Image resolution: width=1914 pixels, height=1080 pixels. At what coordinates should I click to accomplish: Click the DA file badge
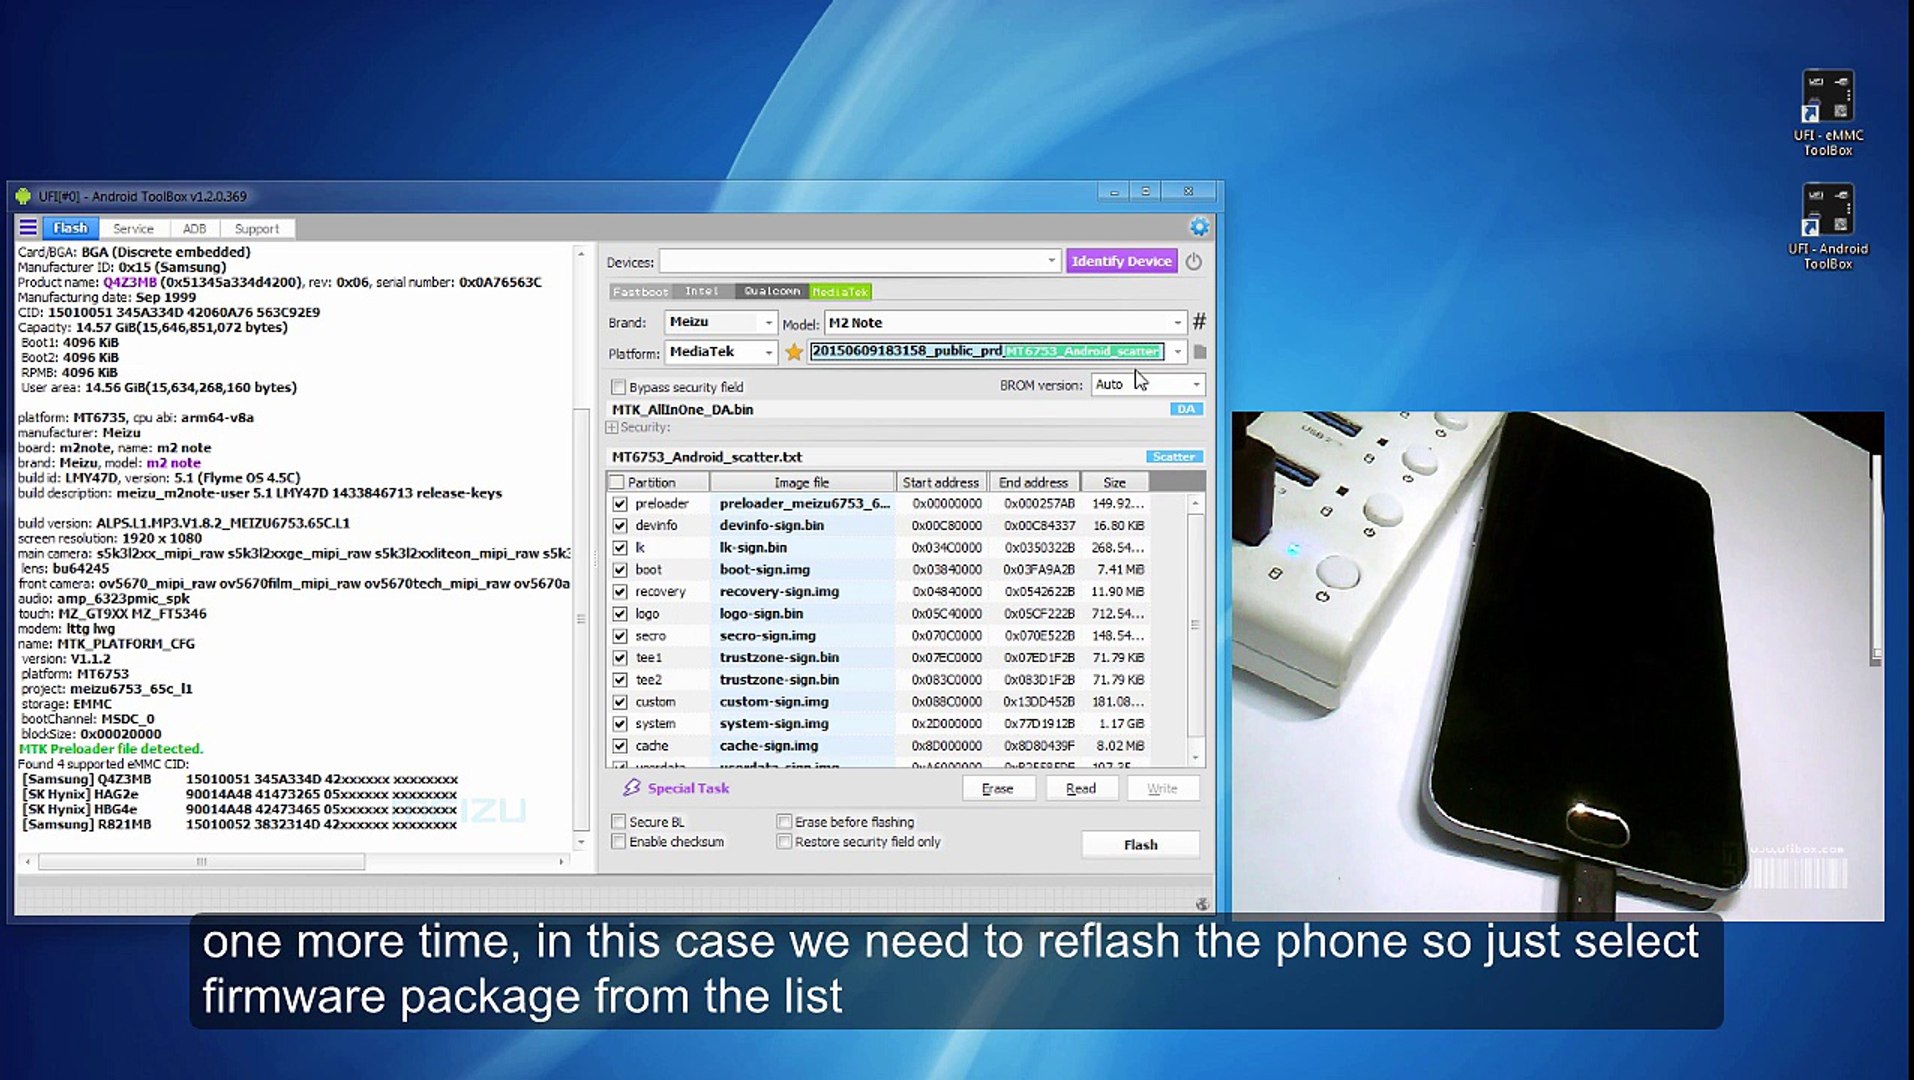pyautogui.click(x=1186, y=409)
